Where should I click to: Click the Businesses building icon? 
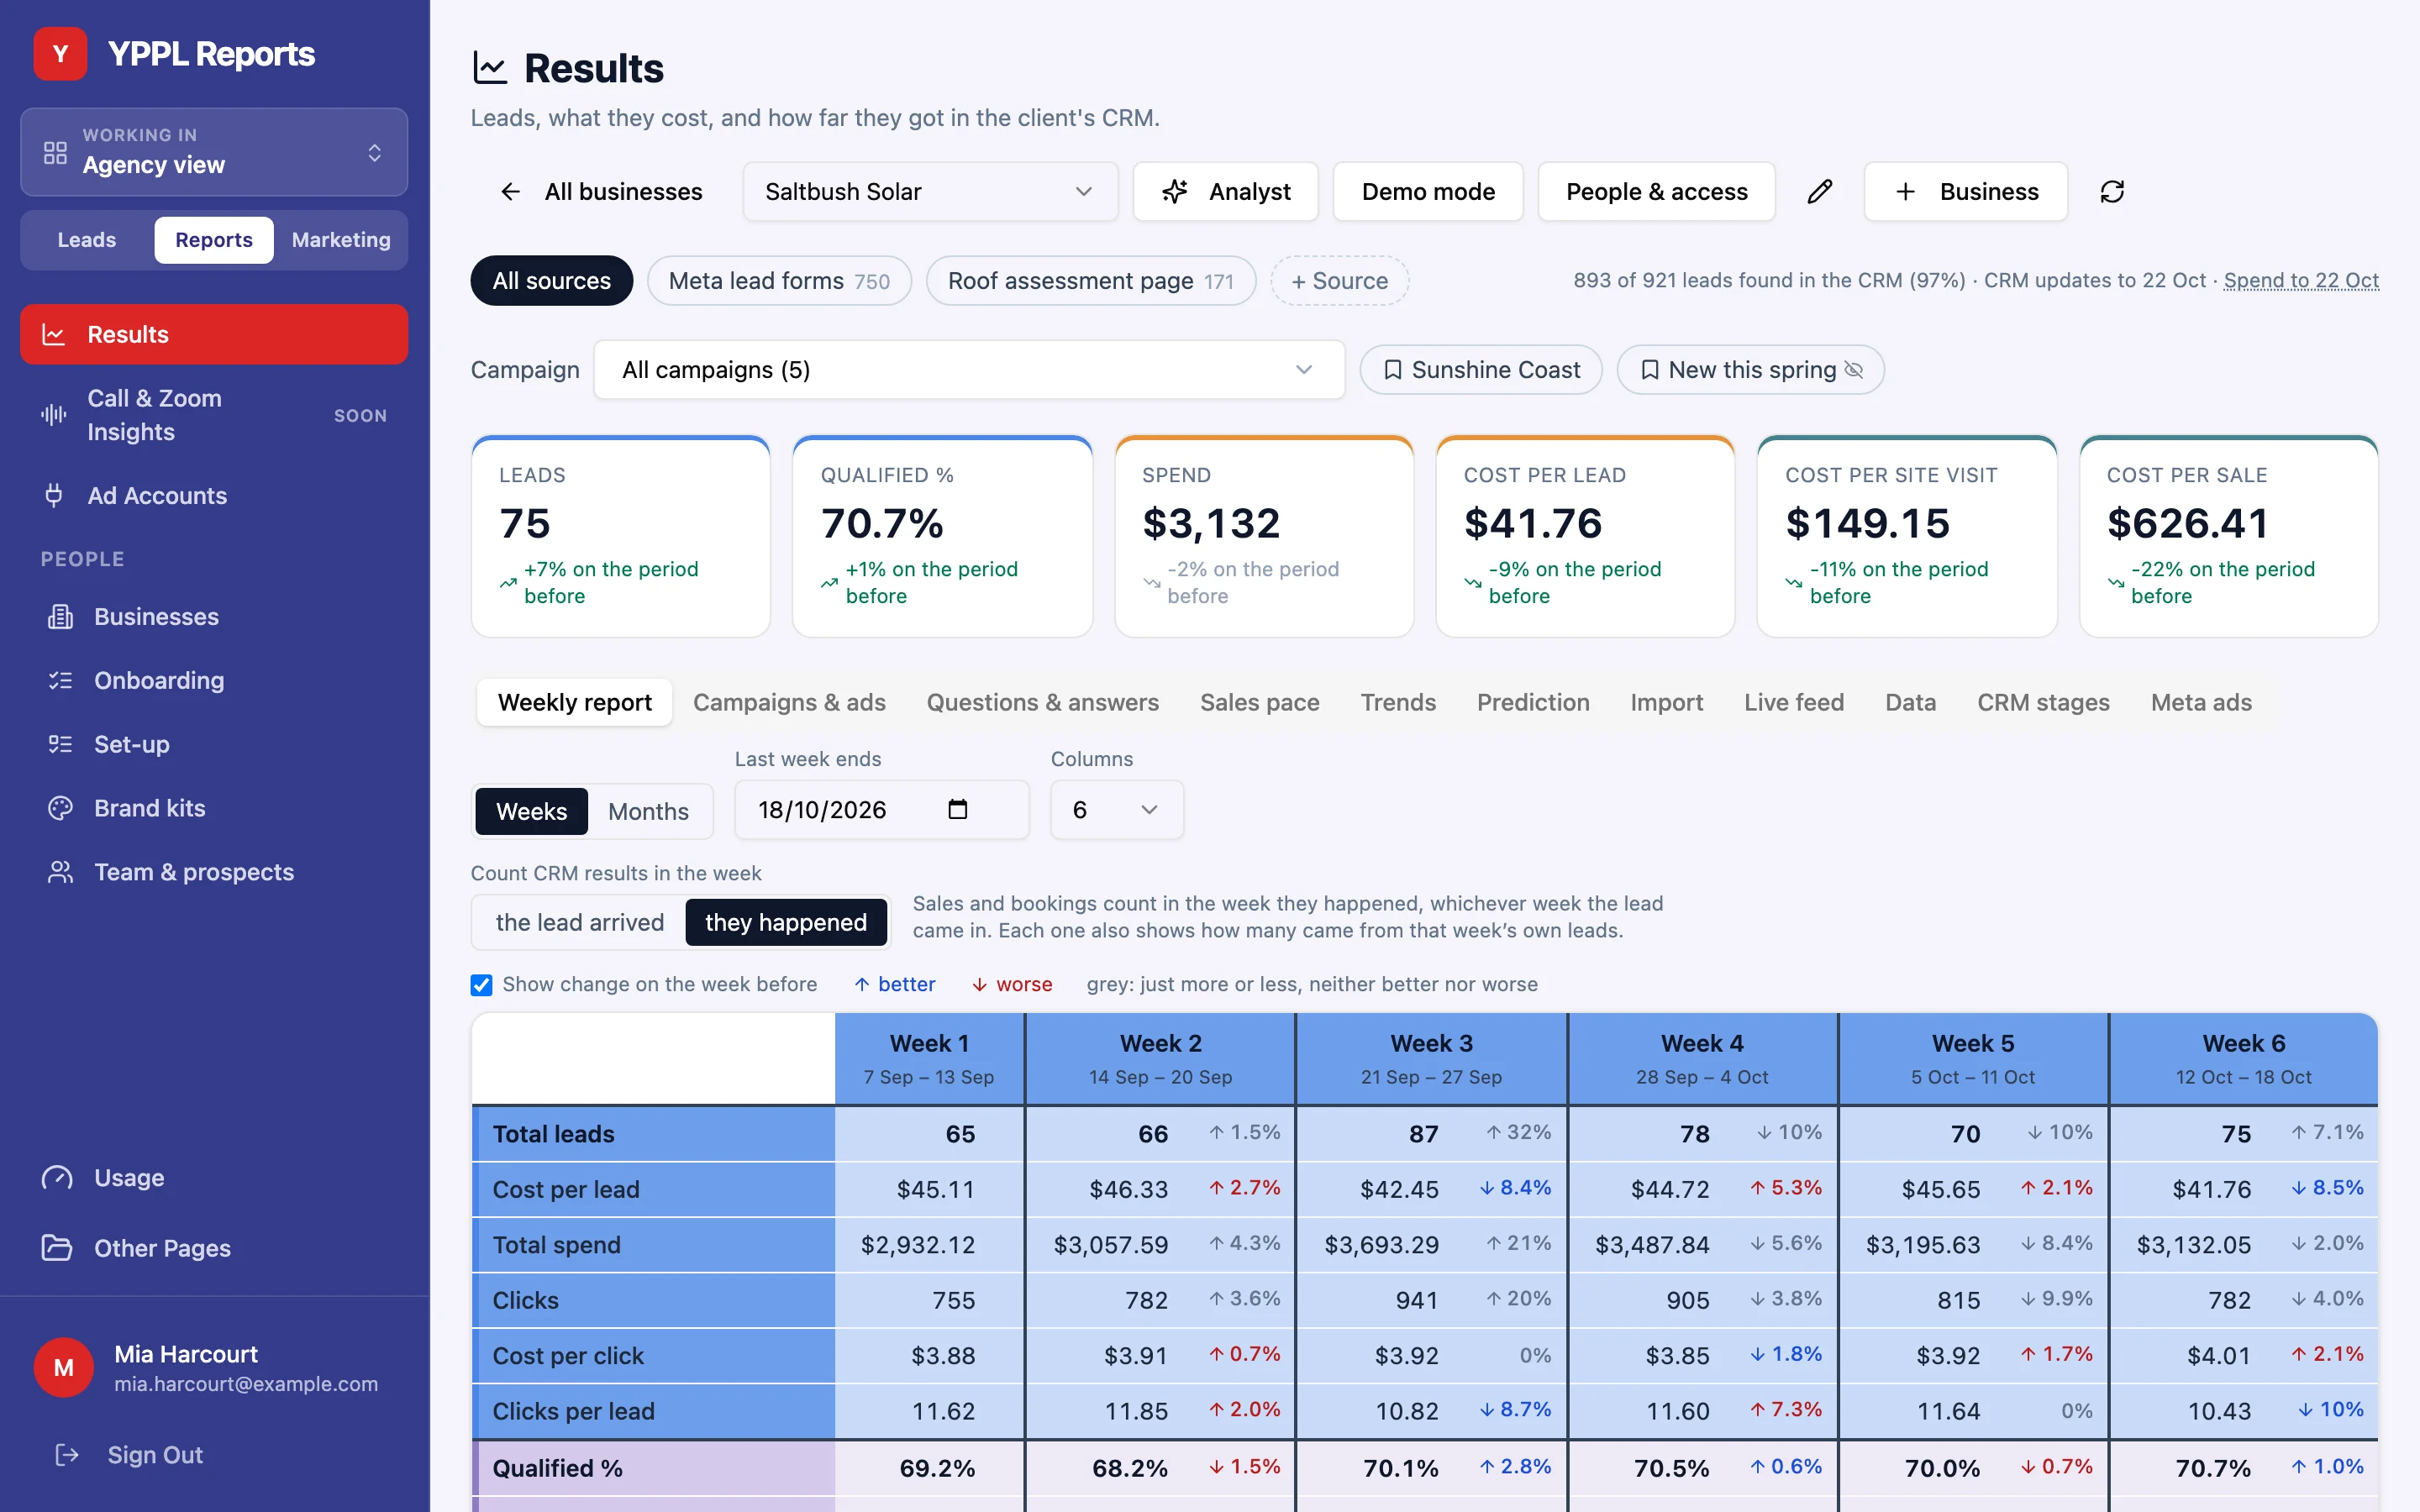point(61,617)
